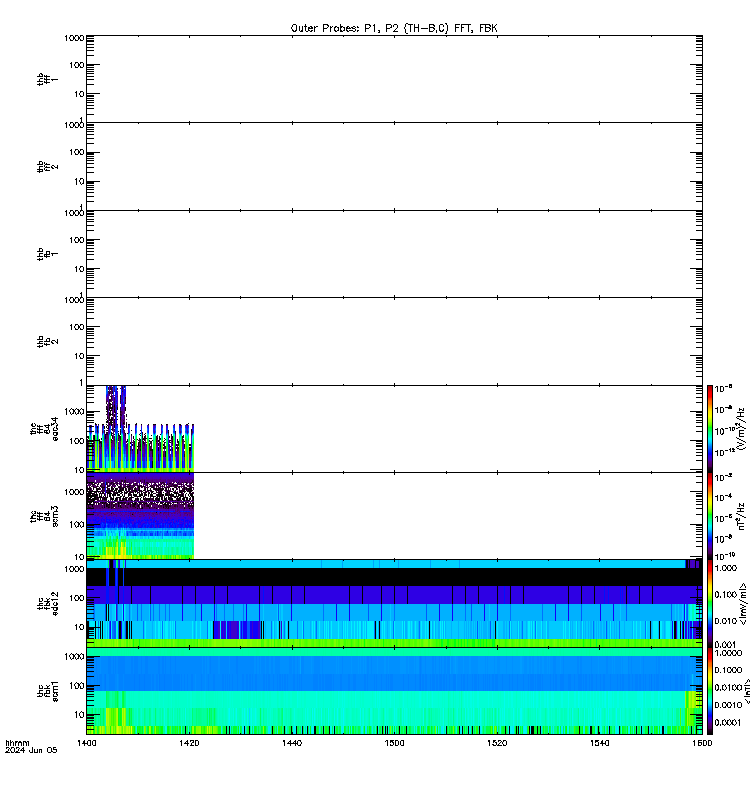The image size is (750, 800).
Task: Click the '1420' time axis label
Action: coord(189,743)
